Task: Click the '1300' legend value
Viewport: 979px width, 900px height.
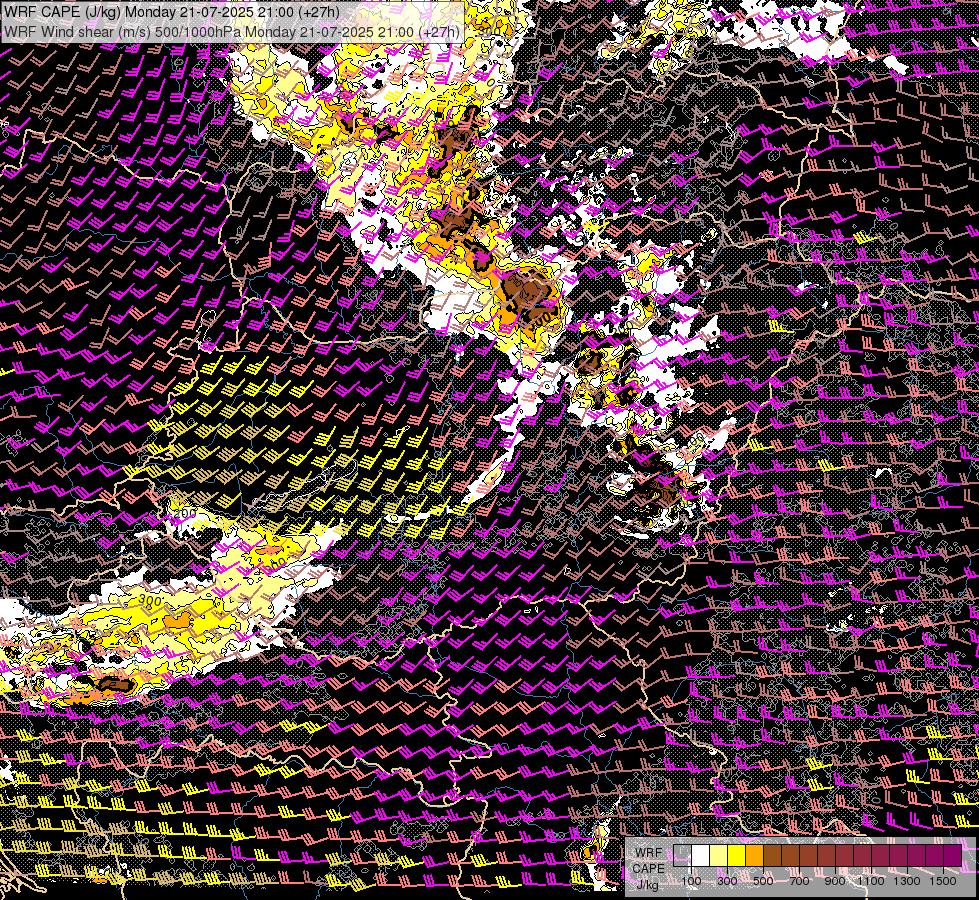Action: coord(907,881)
